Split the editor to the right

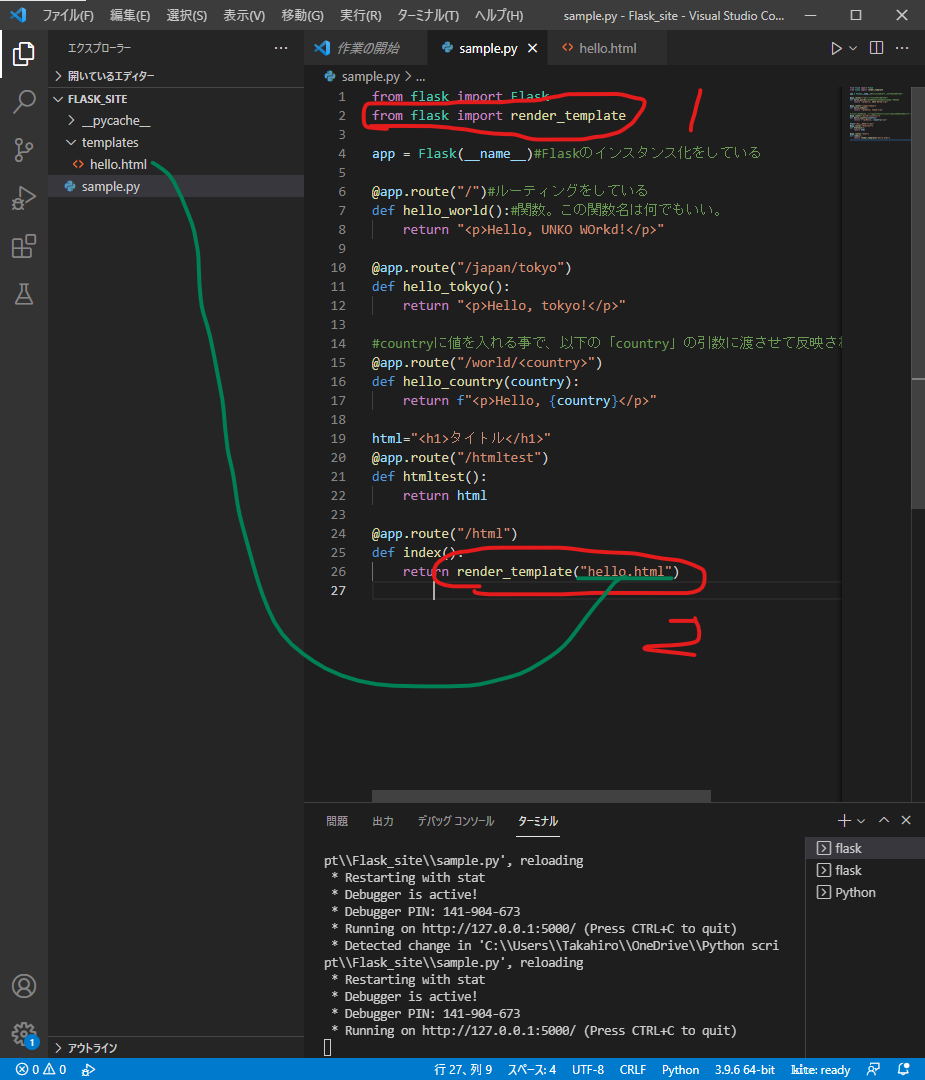click(876, 48)
